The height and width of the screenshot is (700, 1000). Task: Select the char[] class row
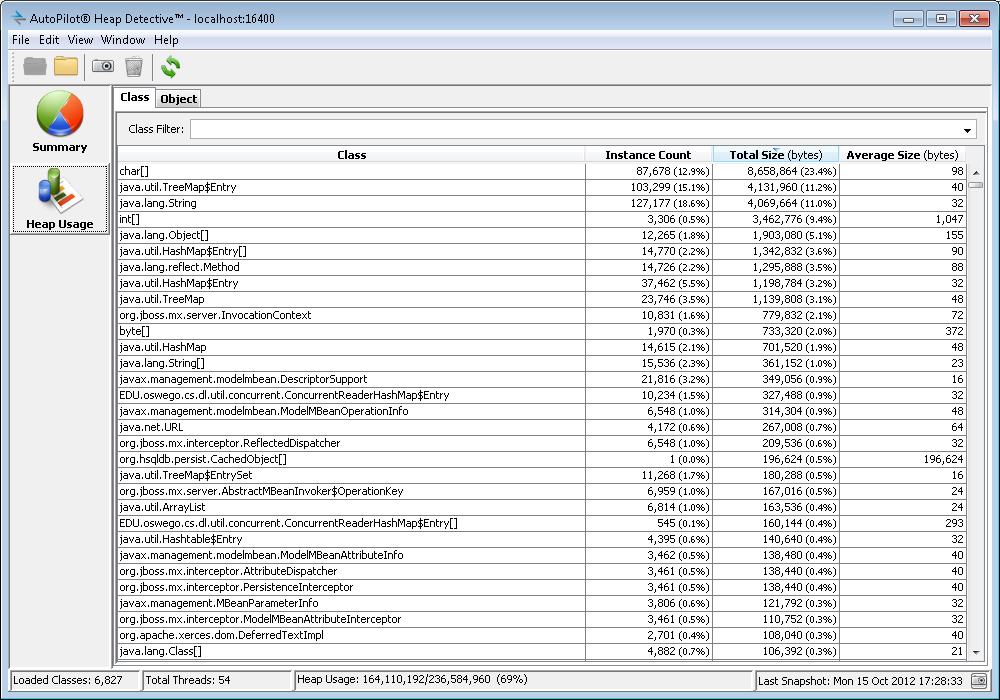(x=542, y=171)
